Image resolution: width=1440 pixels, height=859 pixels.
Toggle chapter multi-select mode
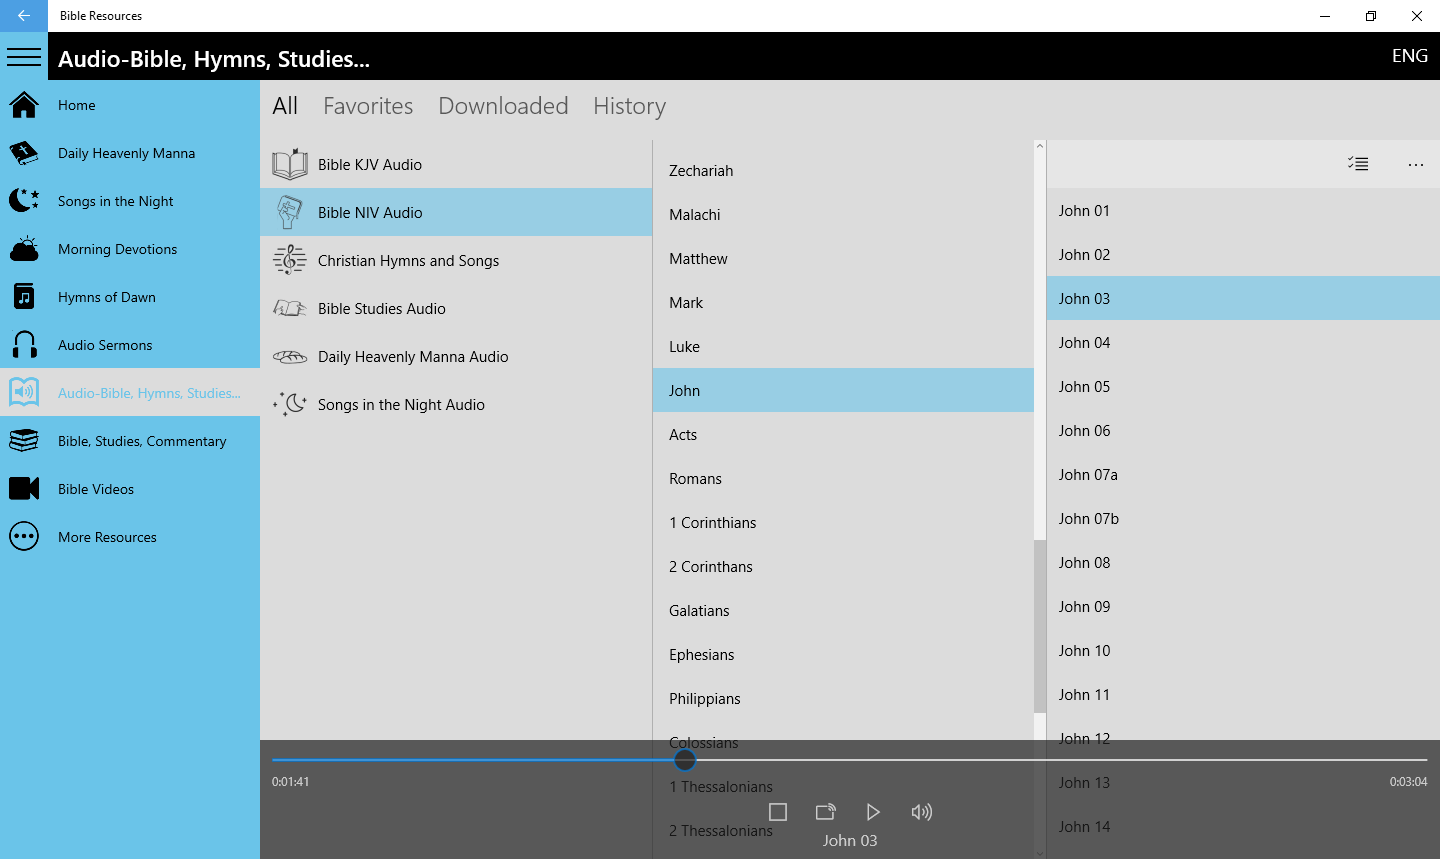coord(1357,162)
